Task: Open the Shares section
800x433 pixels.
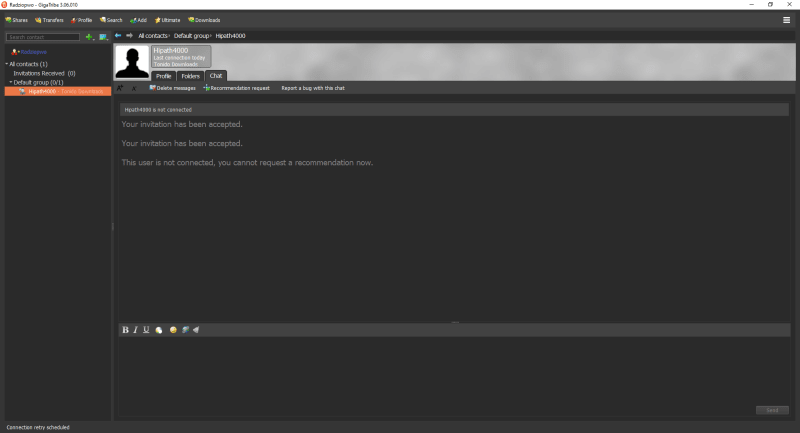Action: pos(16,20)
